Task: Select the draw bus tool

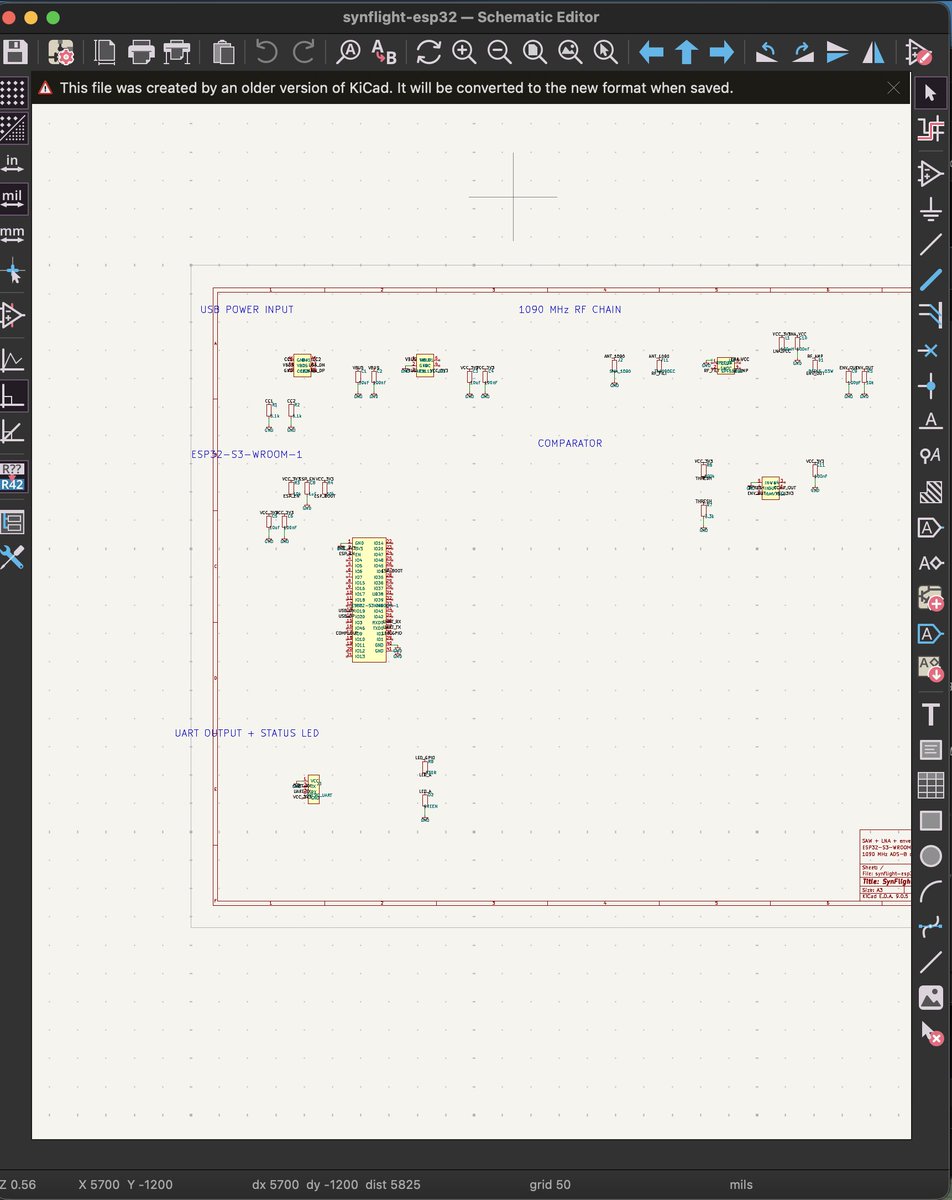Action: [x=931, y=280]
